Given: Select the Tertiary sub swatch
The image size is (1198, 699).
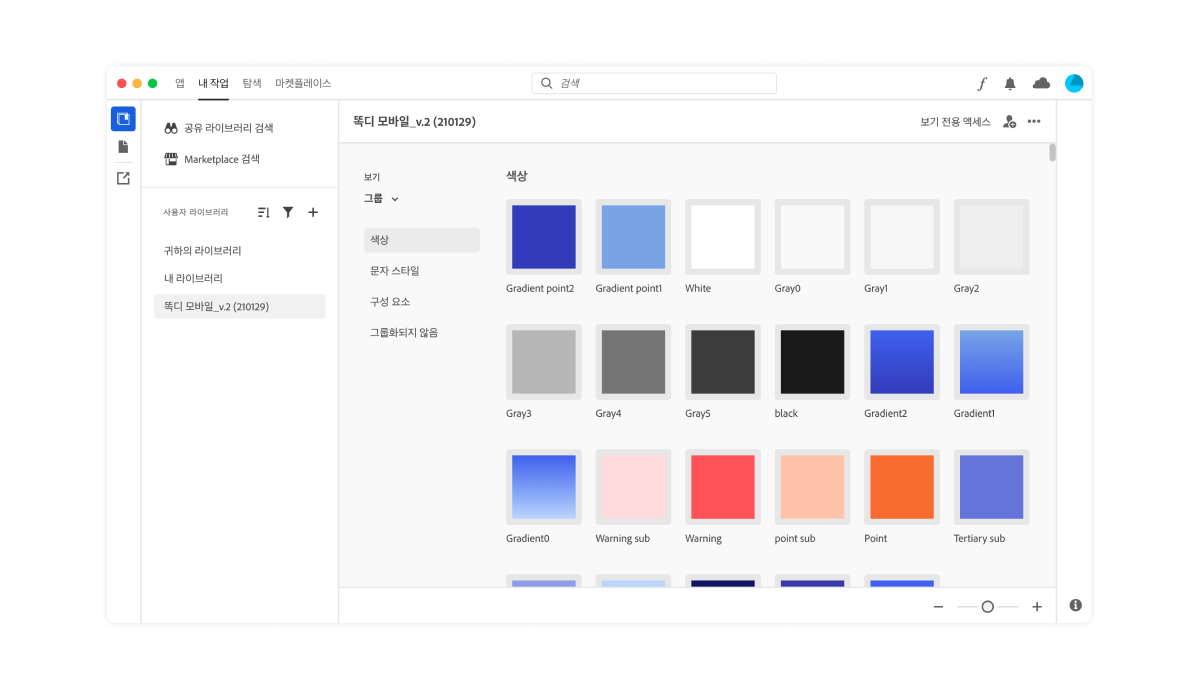Looking at the screenshot, I should point(991,487).
